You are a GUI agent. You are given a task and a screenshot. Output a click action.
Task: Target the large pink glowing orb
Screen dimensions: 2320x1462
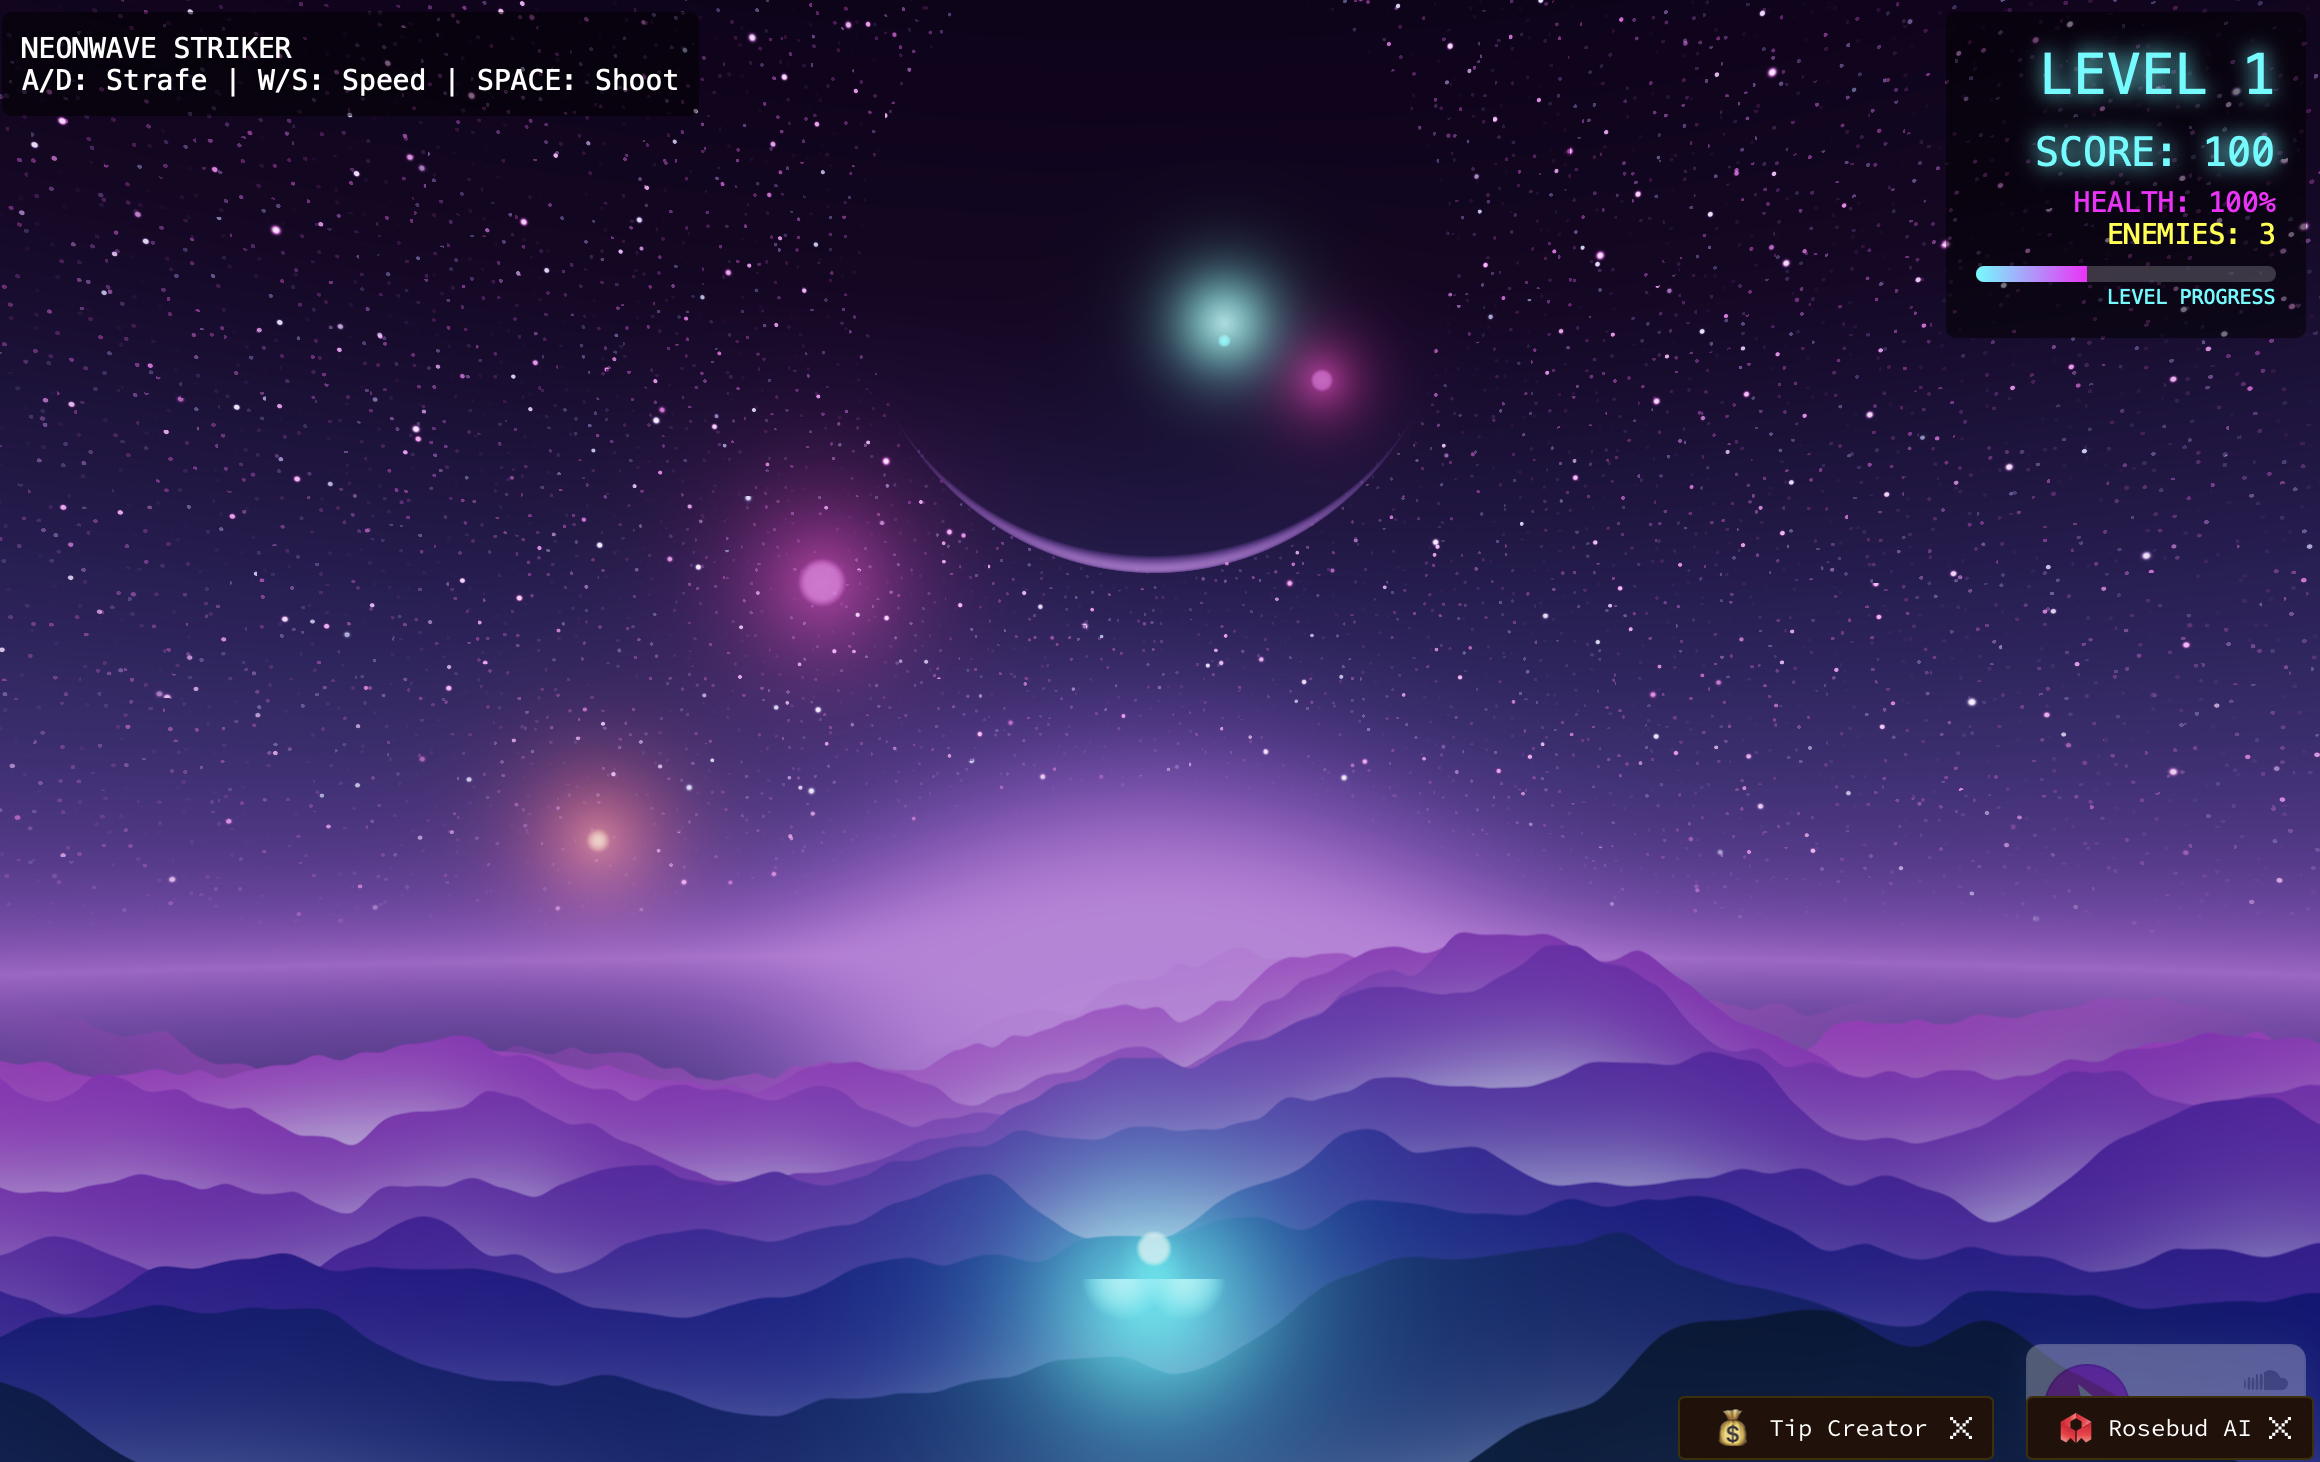point(822,582)
